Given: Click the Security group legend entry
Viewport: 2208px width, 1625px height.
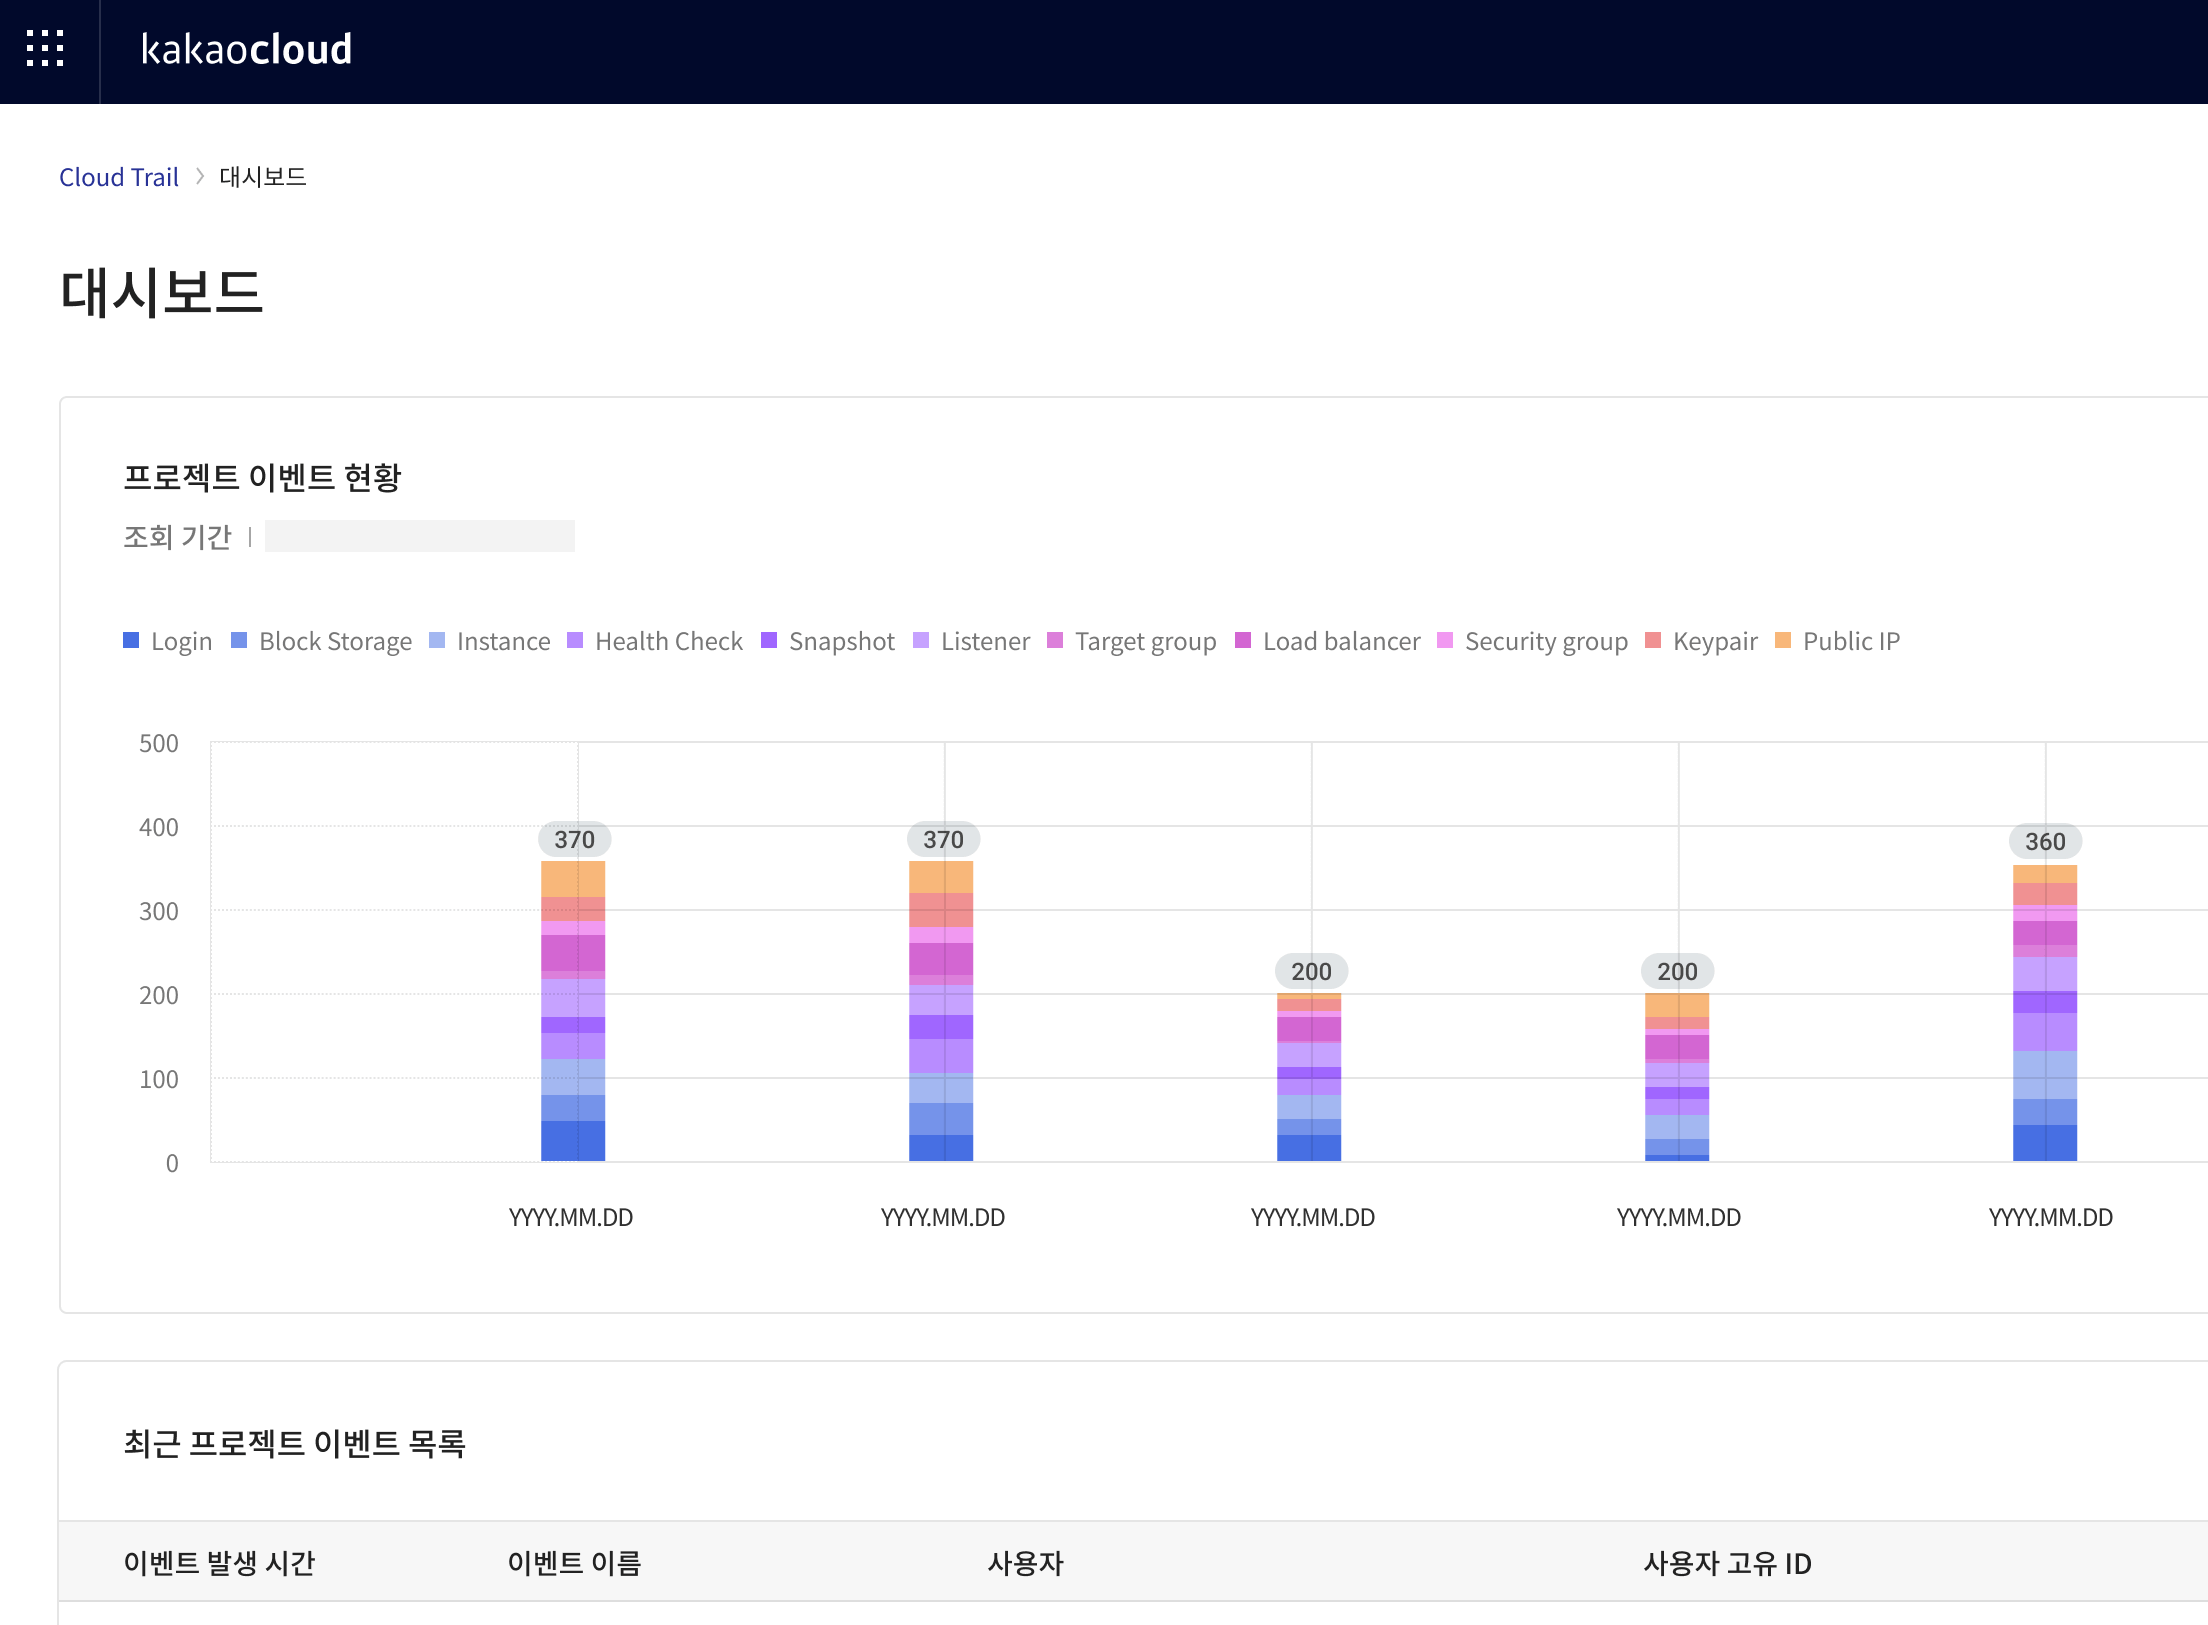Looking at the screenshot, I should pos(1545,641).
